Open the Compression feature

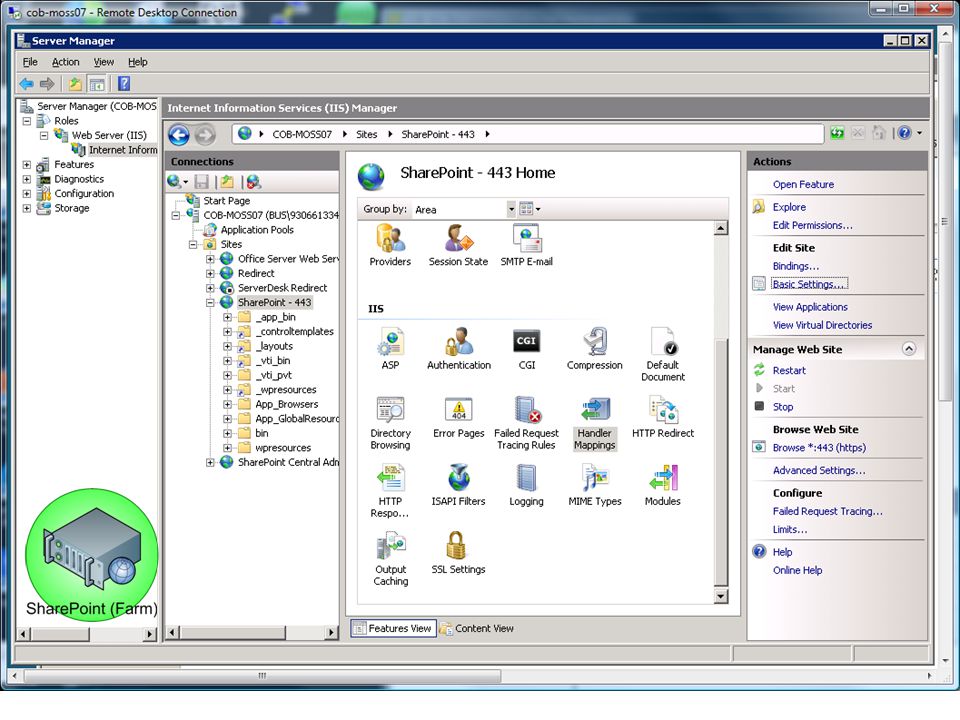click(594, 349)
